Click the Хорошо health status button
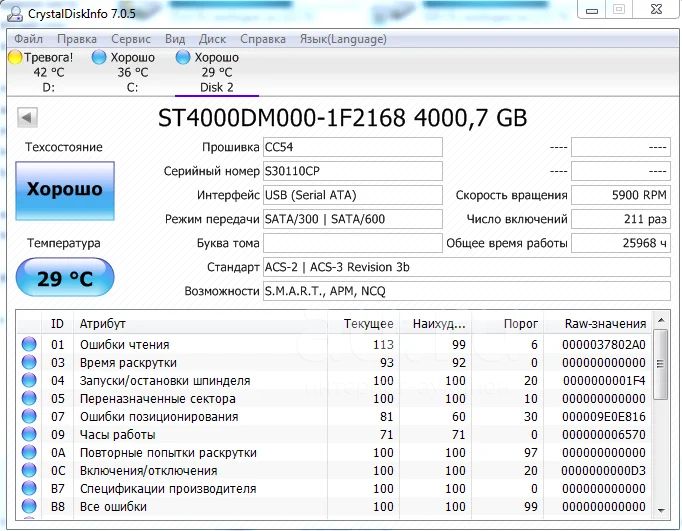This screenshot has width=682, height=531. 65,190
